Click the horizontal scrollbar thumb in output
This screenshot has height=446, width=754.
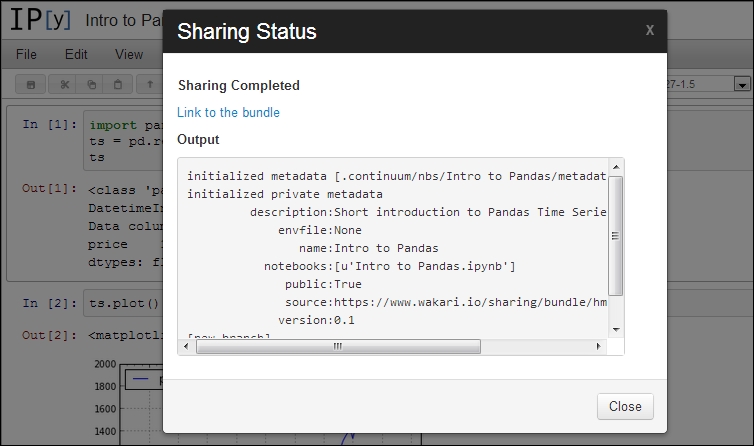338,346
